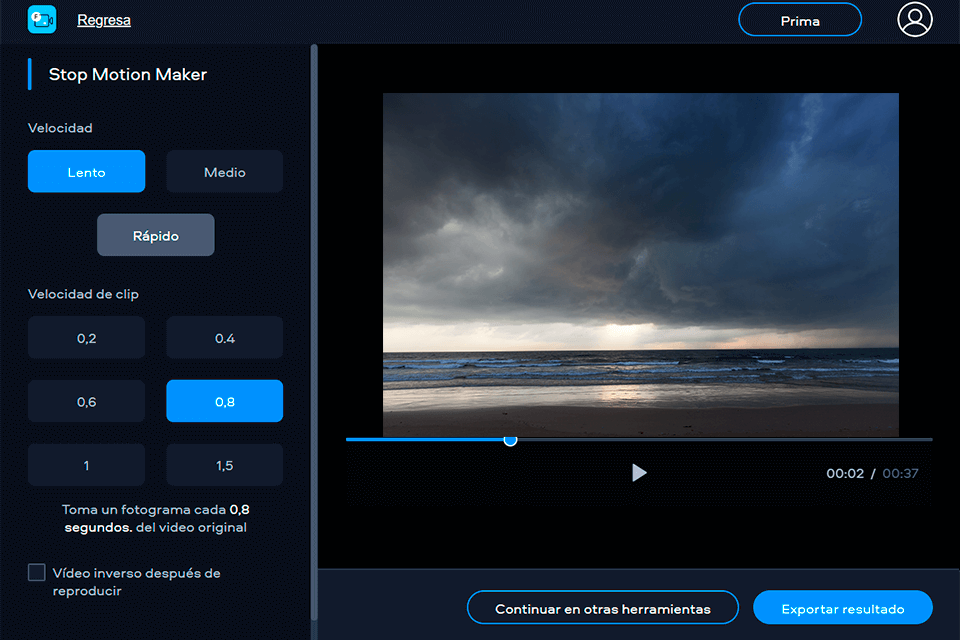Select the Medio speed option
The width and height of the screenshot is (960, 640).
tap(224, 171)
